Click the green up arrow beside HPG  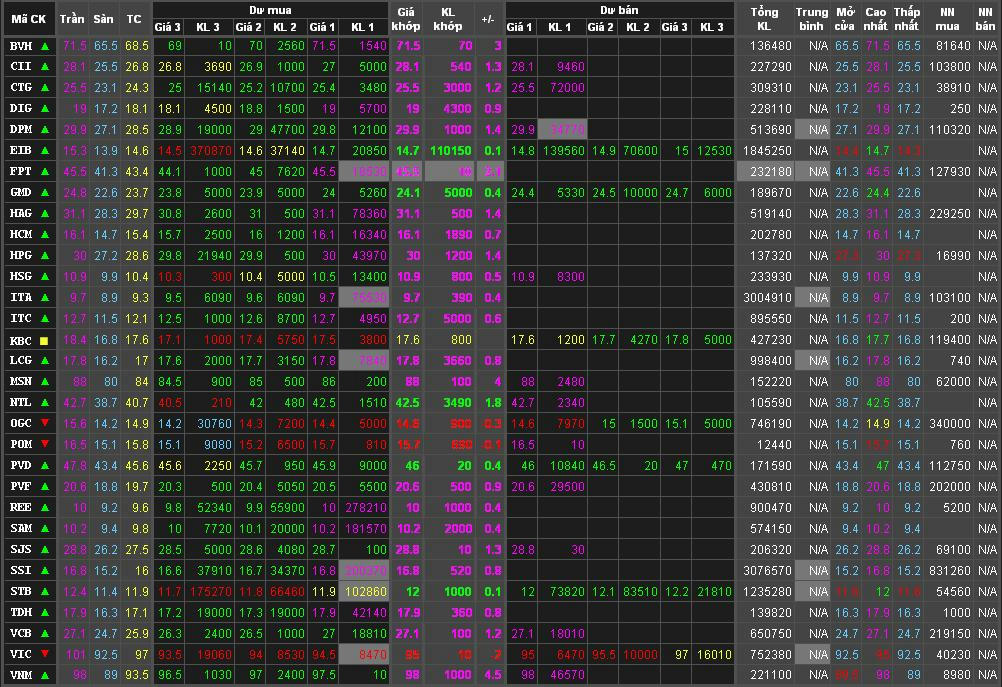[x=45, y=256]
